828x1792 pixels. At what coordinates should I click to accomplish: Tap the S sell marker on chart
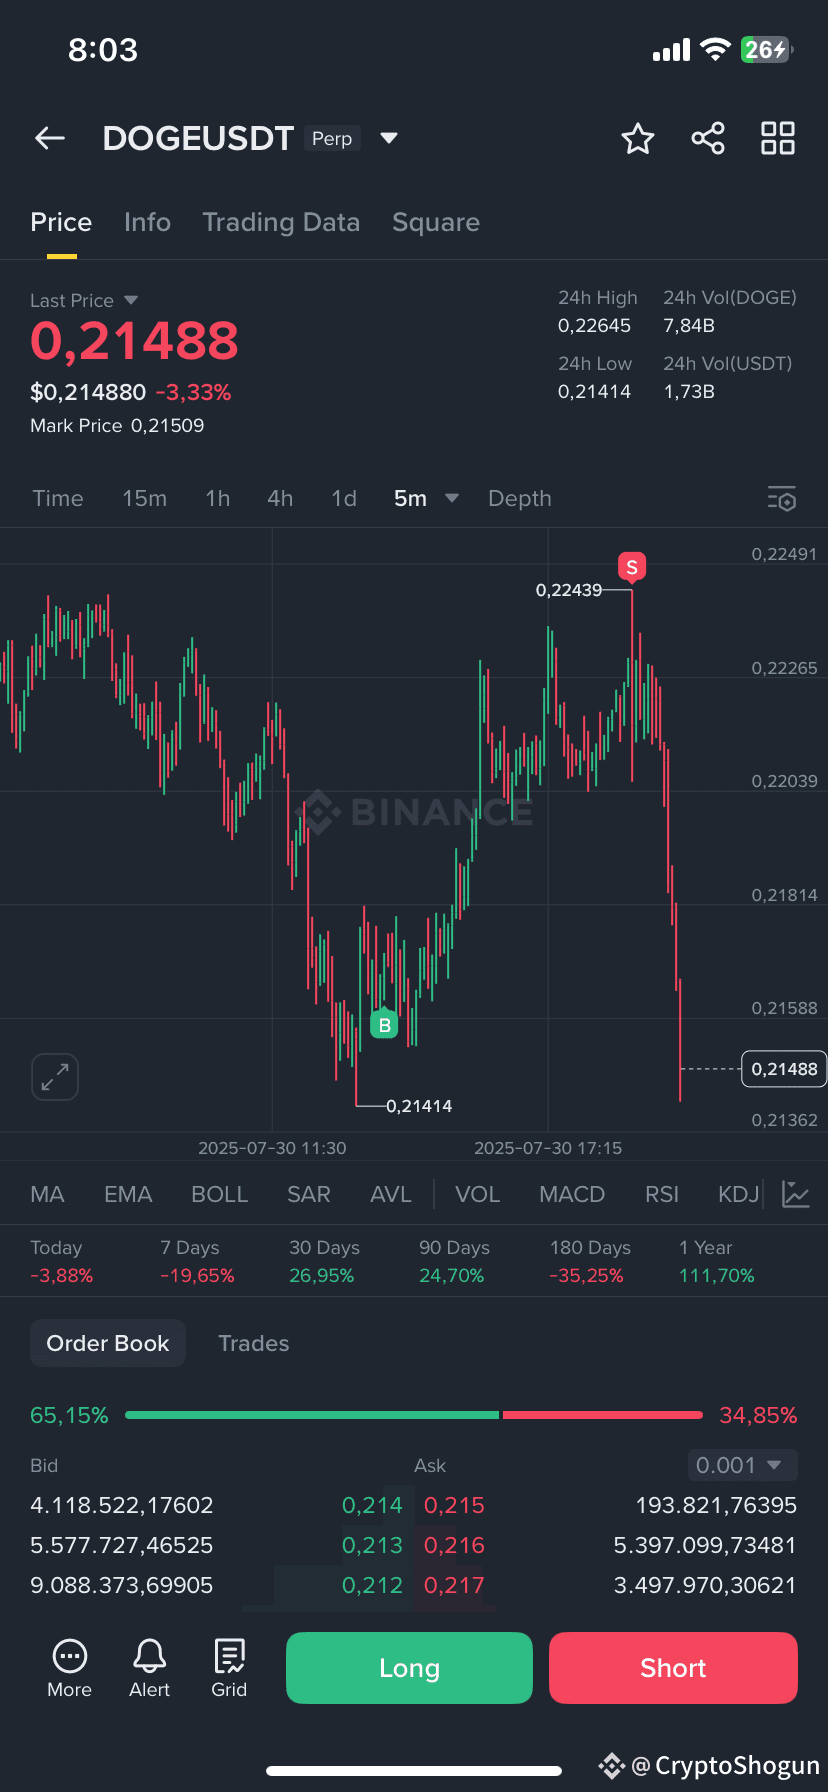click(632, 567)
